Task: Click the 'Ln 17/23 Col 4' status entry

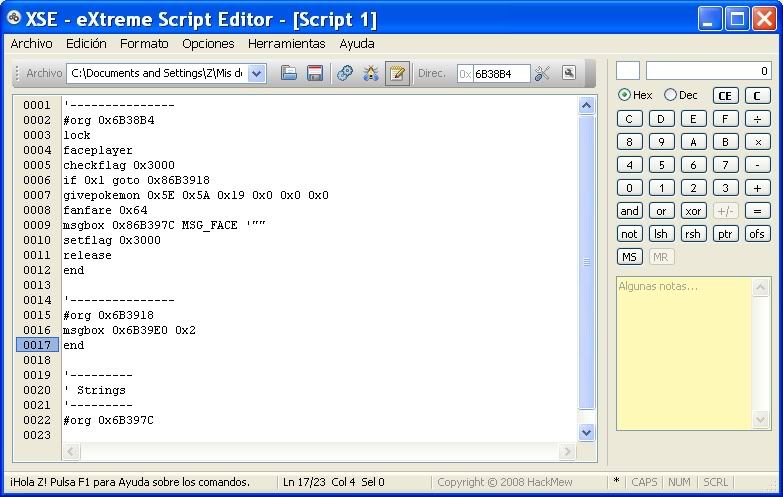Action: coord(334,482)
